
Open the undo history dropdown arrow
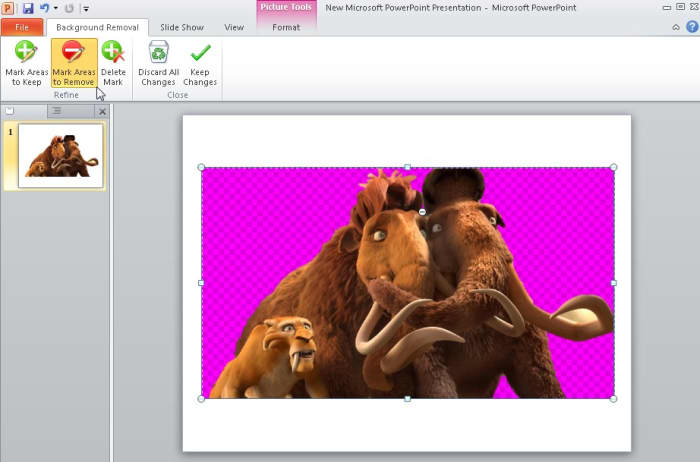point(55,8)
